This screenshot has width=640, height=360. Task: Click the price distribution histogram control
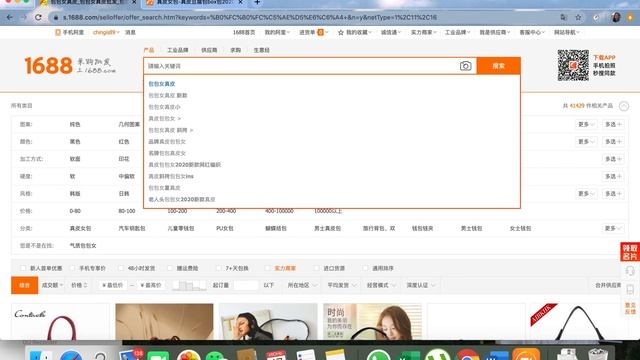point(189,285)
